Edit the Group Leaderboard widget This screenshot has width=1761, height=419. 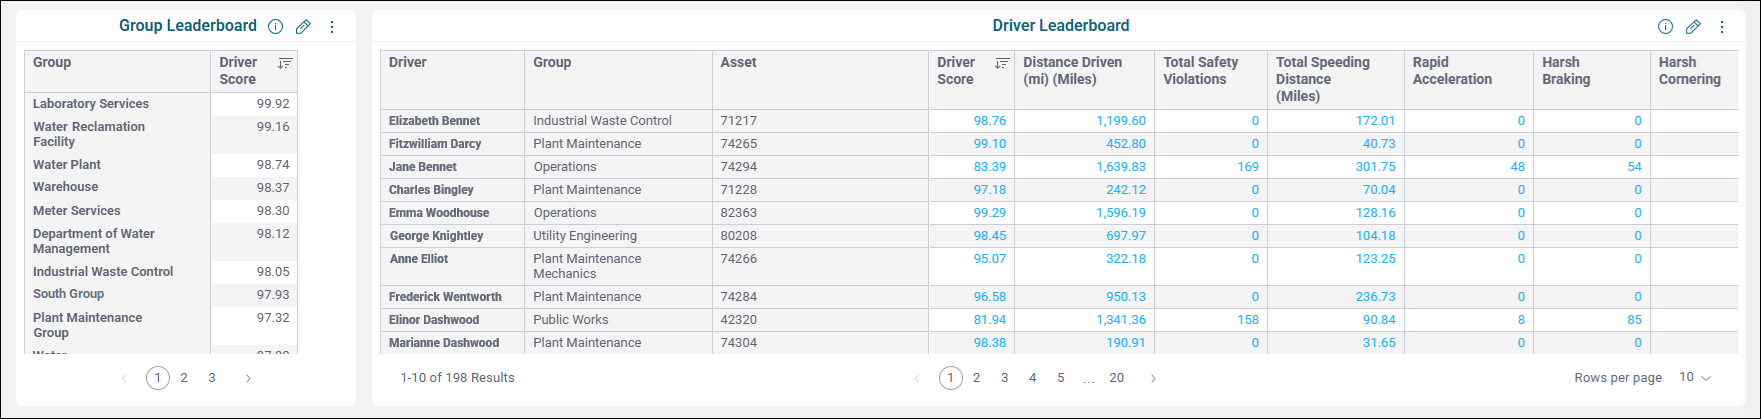point(303,27)
